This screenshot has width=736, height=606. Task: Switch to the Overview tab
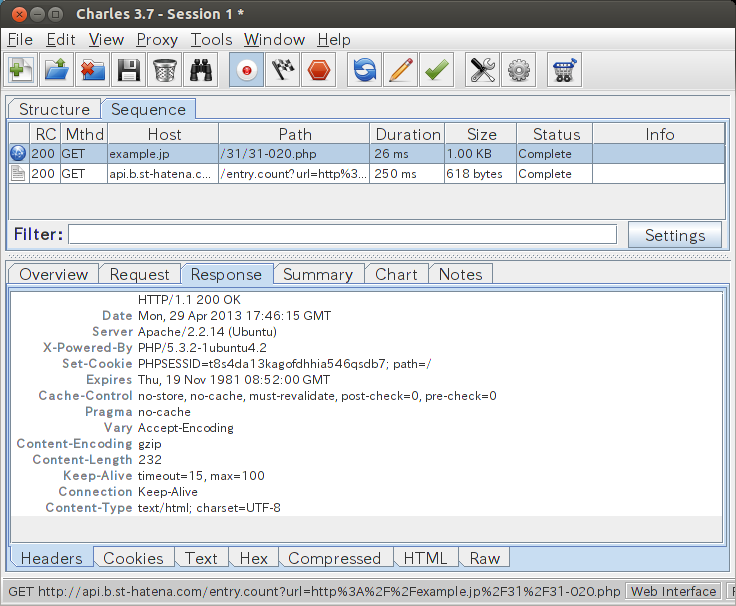[54, 274]
